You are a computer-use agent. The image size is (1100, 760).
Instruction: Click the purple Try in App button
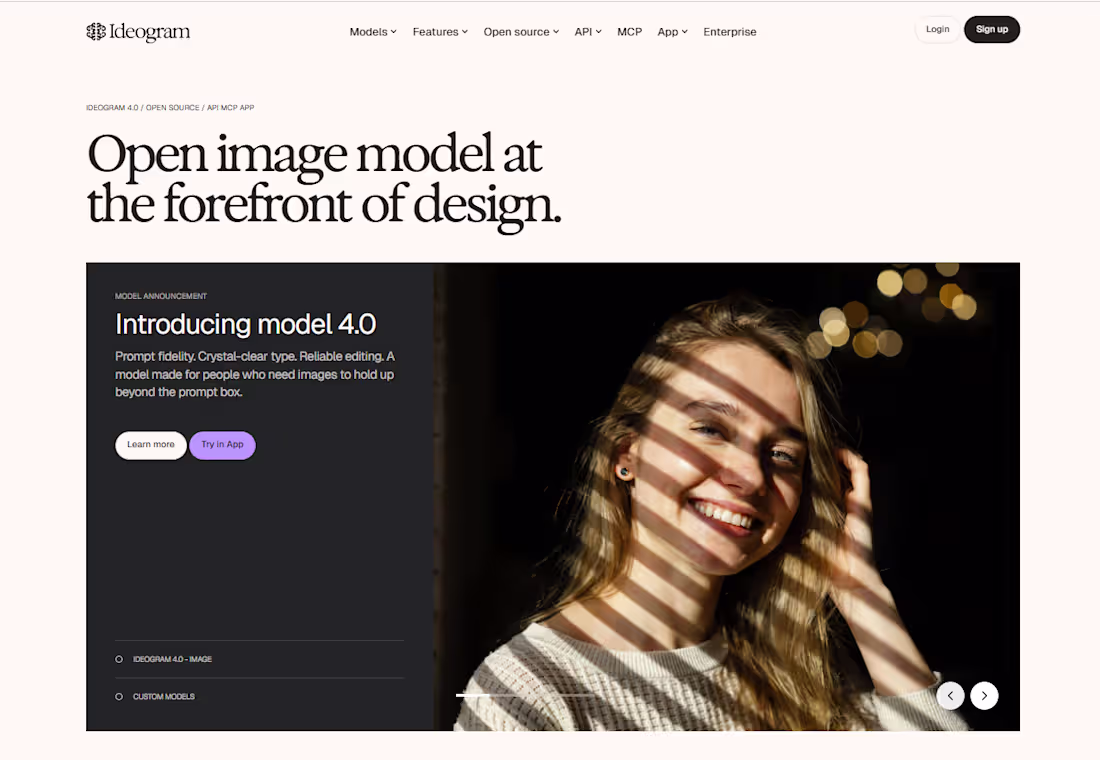pyautogui.click(x=222, y=445)
